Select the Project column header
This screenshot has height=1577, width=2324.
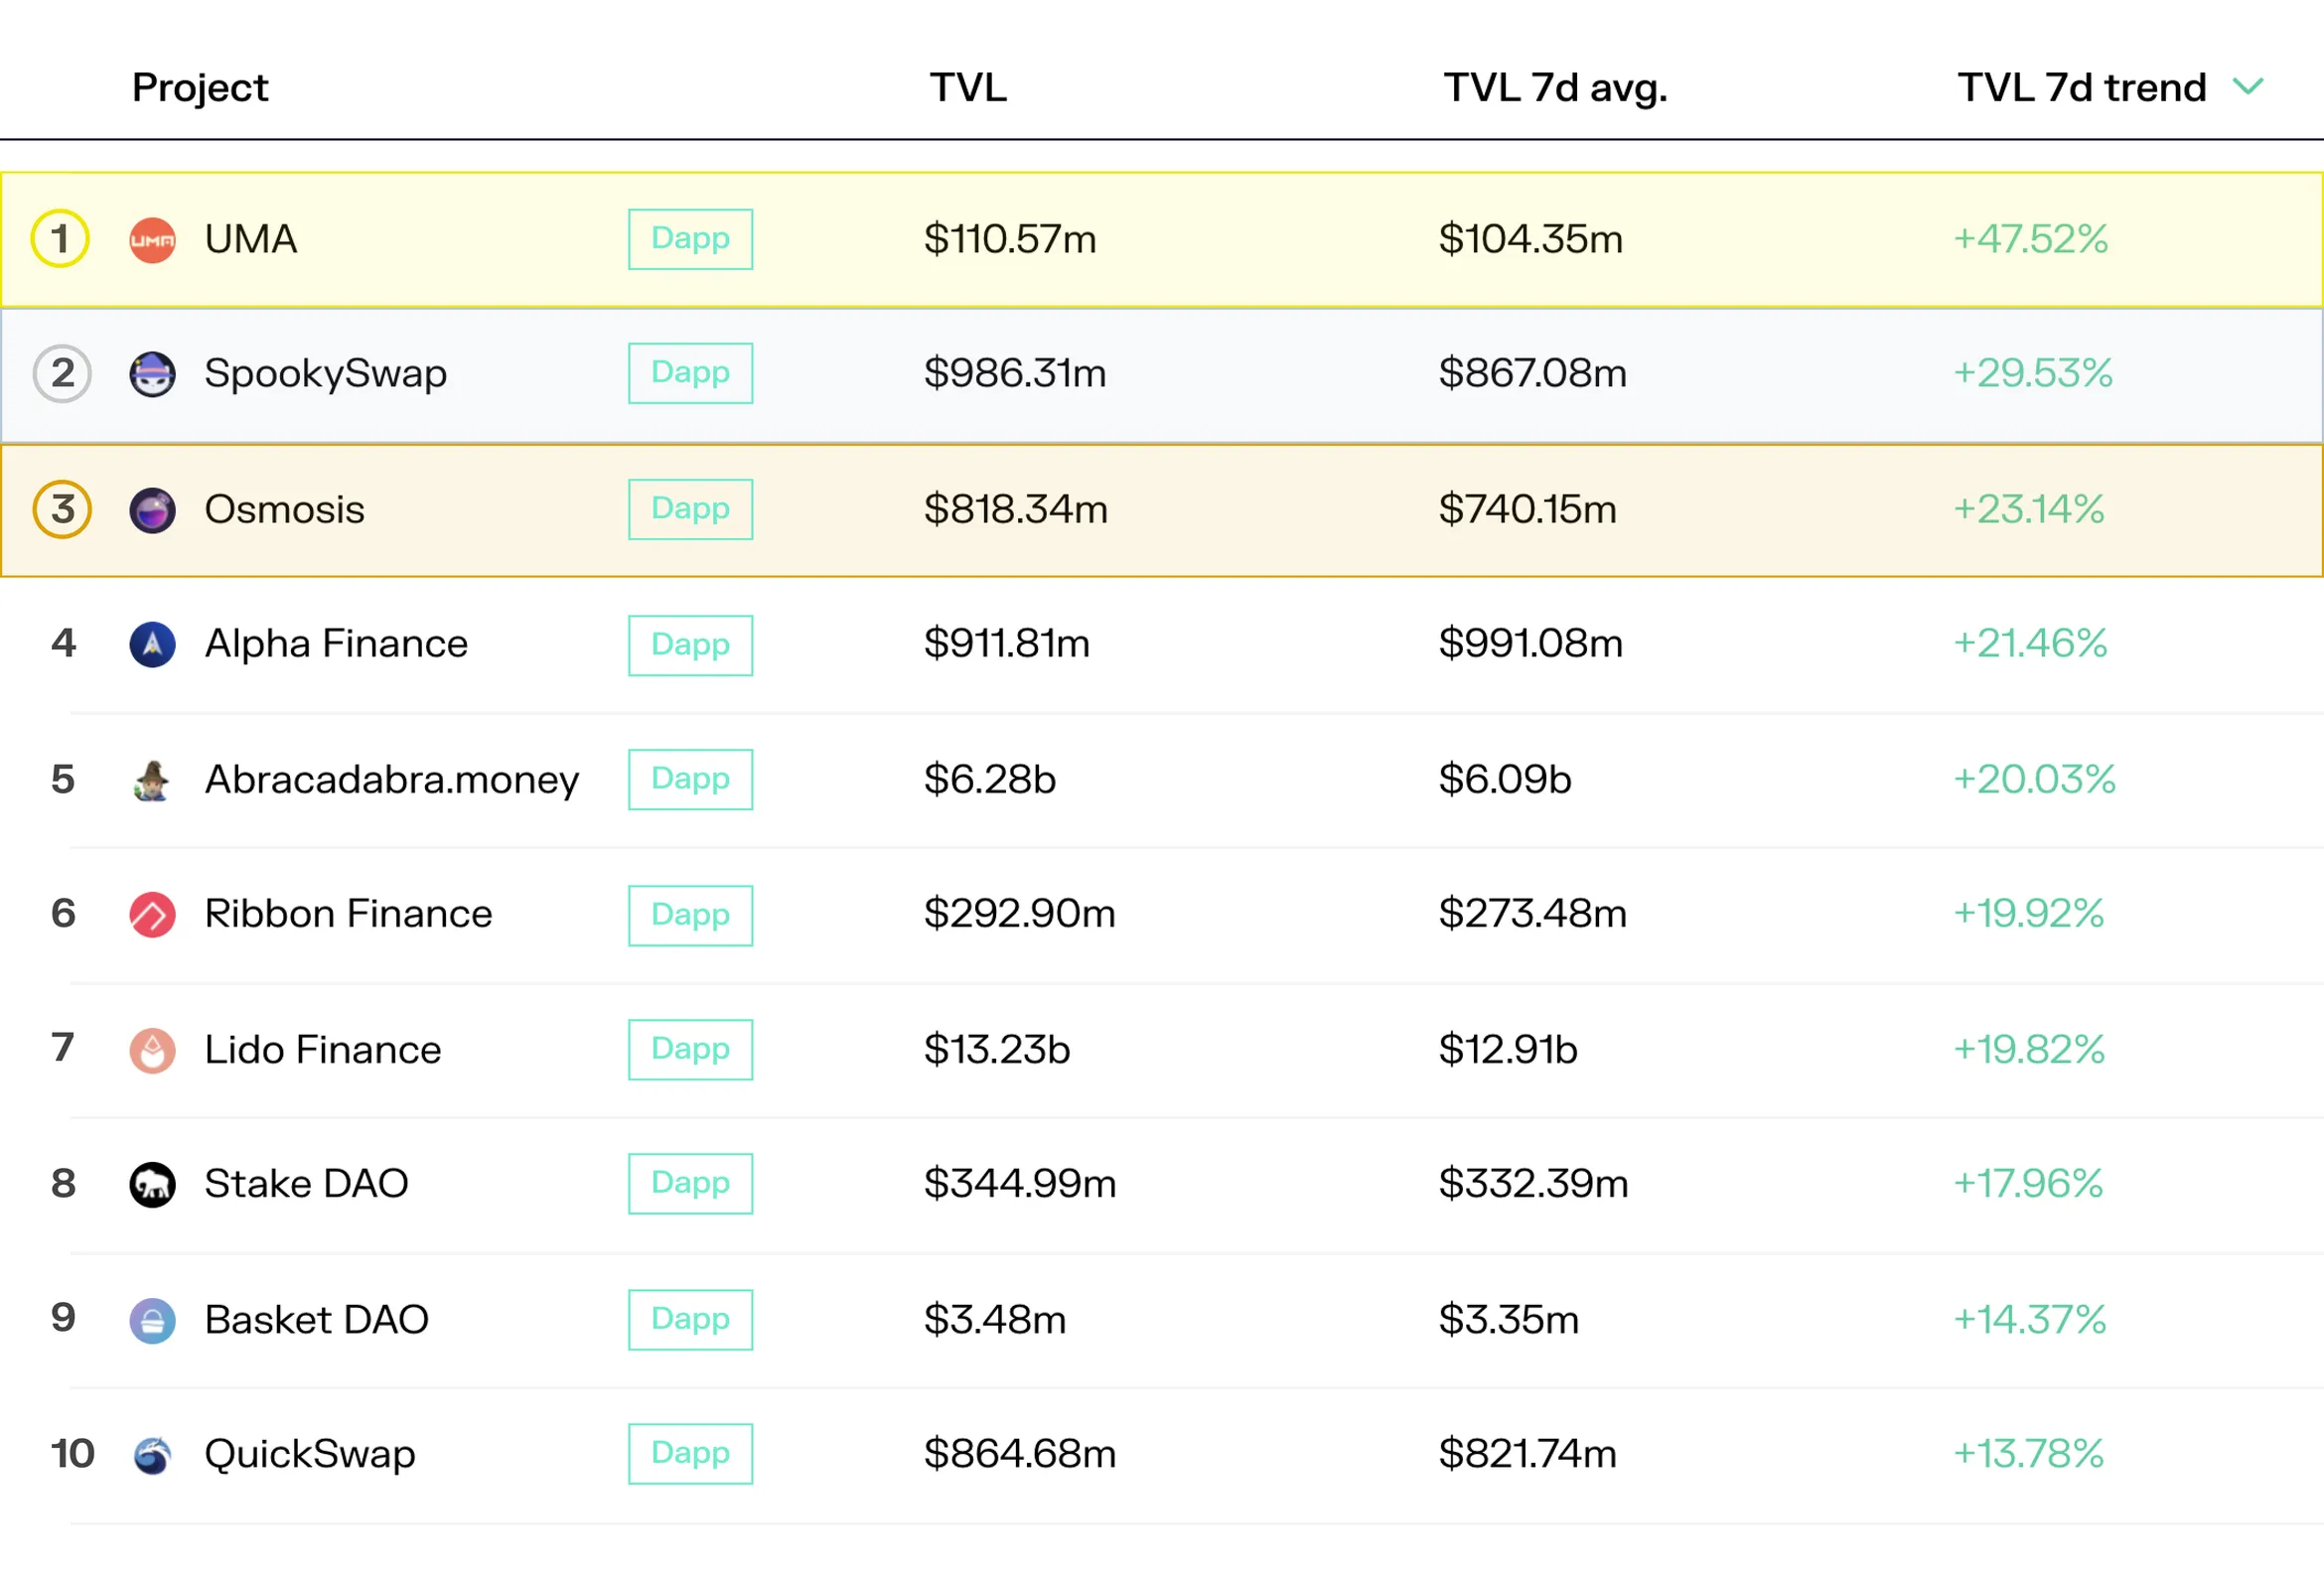pyautogui.click(x=200, y=88)
